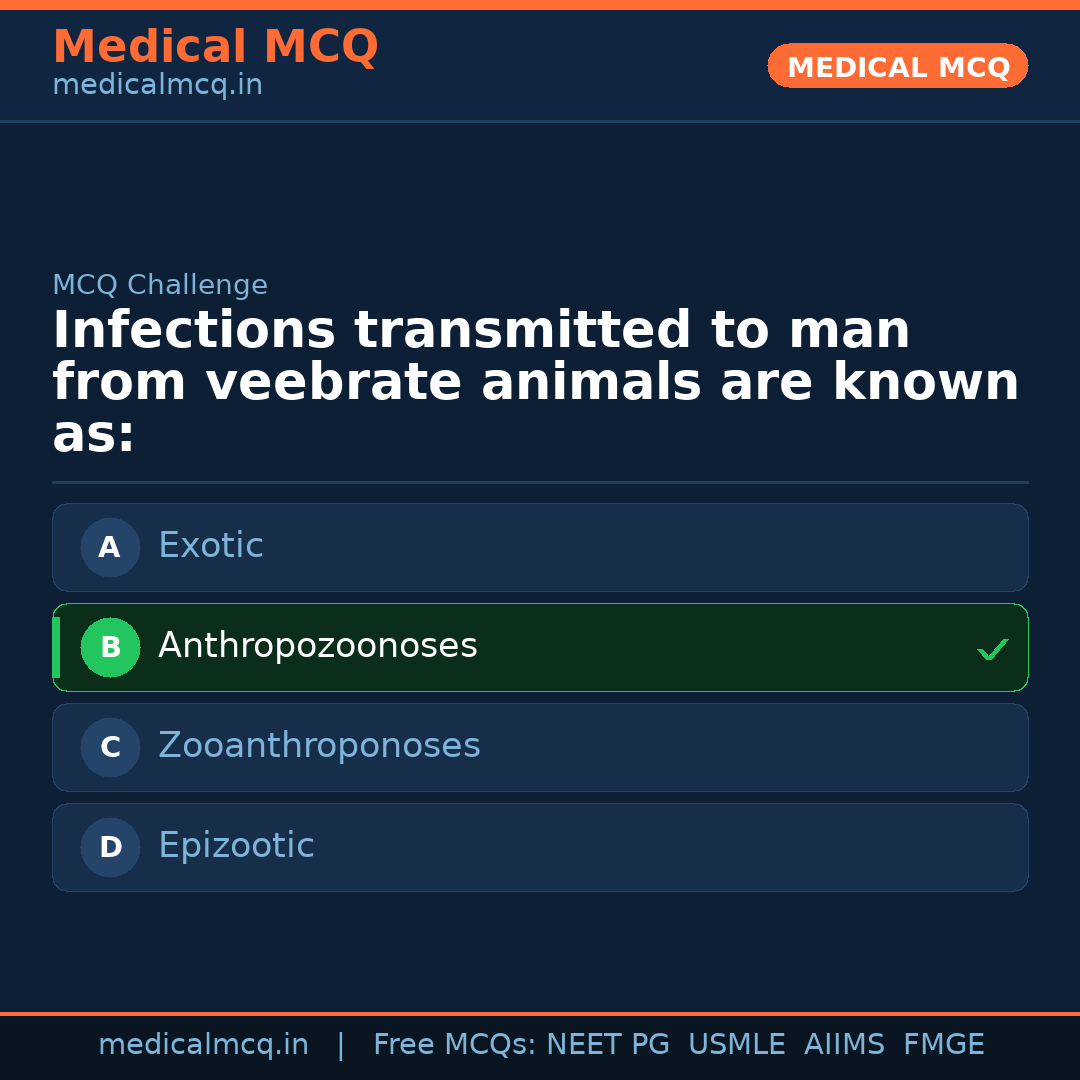
Task: Open the Medical MCQ header title
Action: [215, 47]
